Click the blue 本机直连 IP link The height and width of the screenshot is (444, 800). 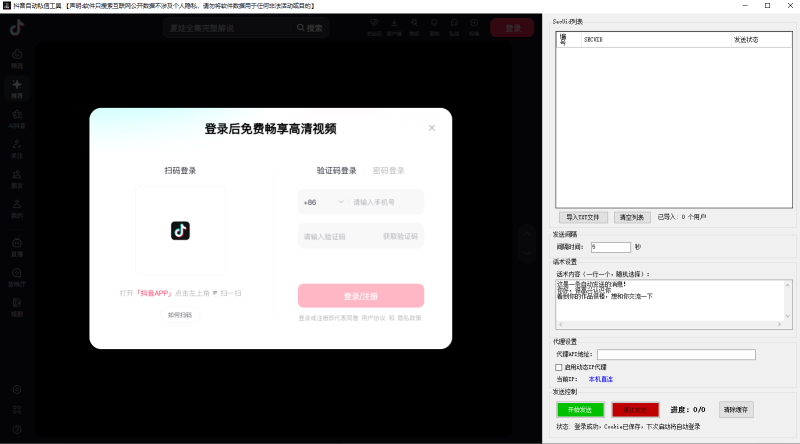tap(601, 379)
